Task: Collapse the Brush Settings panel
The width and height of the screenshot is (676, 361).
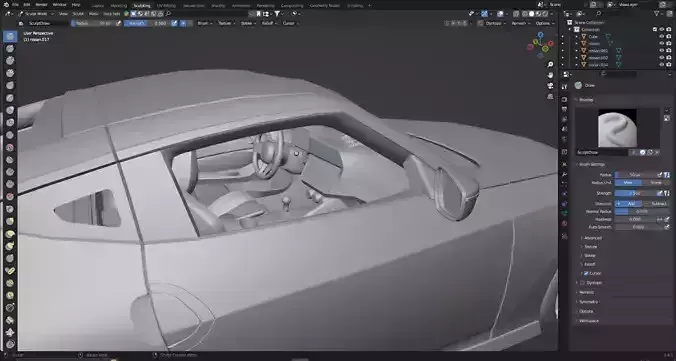Action: coord(591,165)
